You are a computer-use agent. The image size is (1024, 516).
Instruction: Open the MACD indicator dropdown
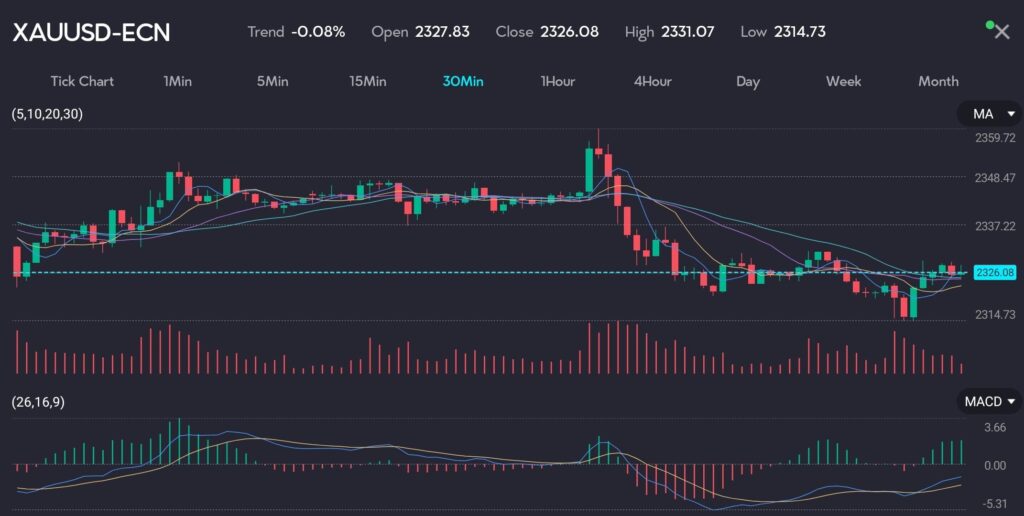pyautogui.click(x=990, y=402)
